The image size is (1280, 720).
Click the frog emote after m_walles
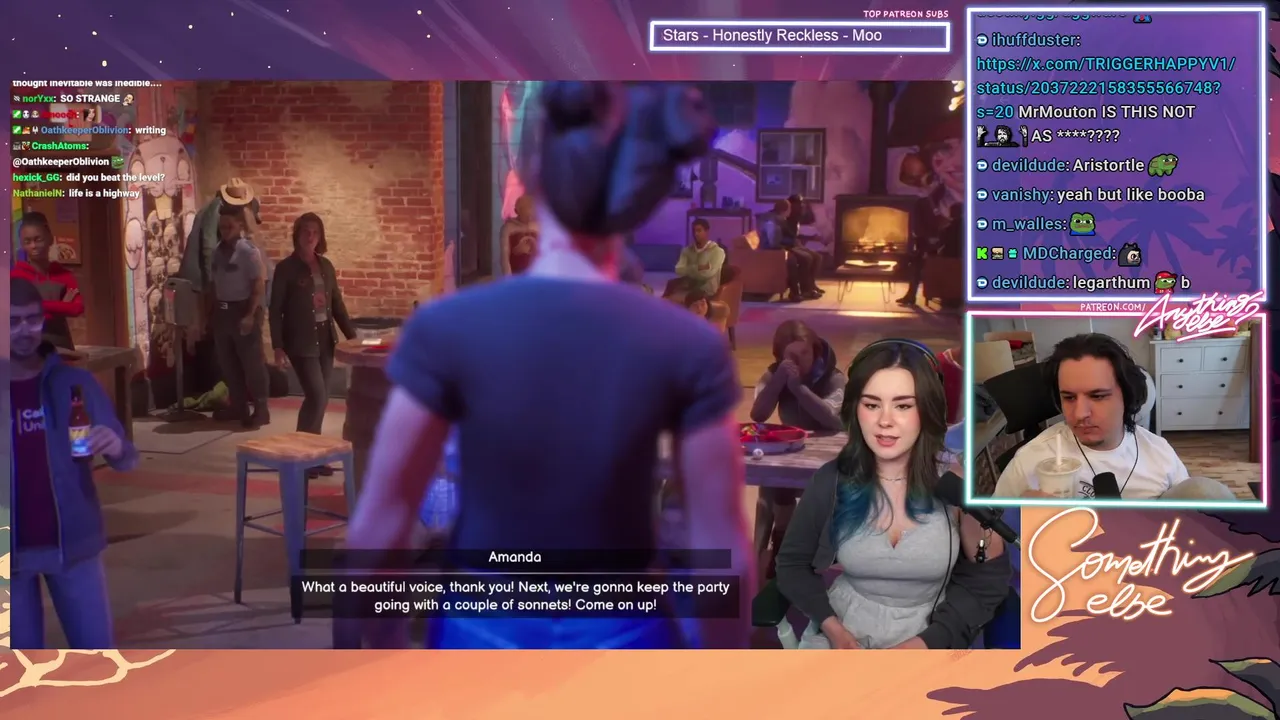pyautogui.click(x=1082, y=223)
